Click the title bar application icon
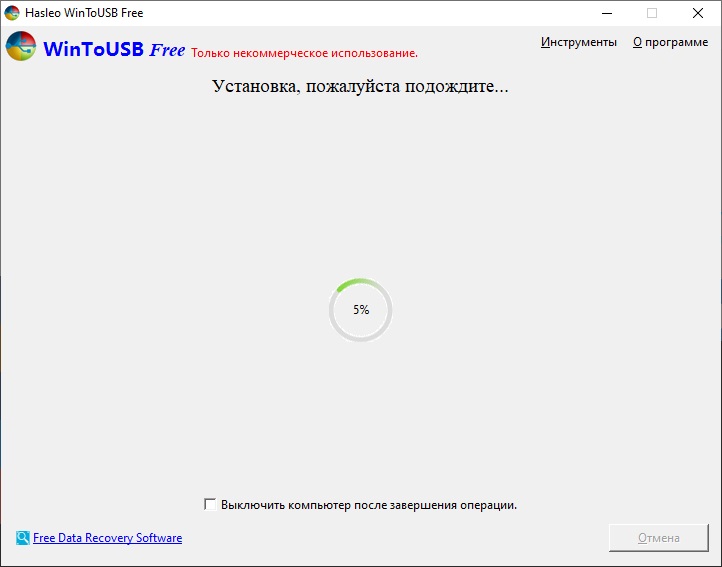This screenshot has width=722, height=567. [x=12, y=13]
